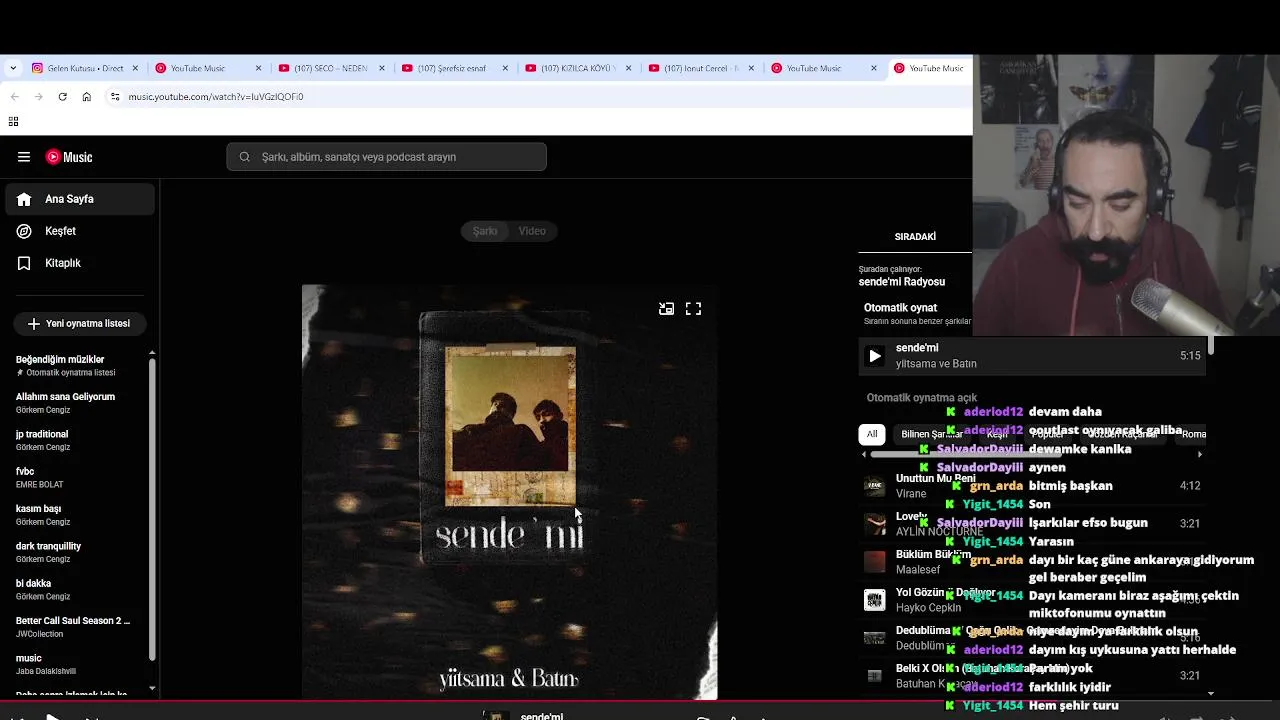This screenshot has width=1280, height=720.
Task: Reload the current page
Action: 62,97
